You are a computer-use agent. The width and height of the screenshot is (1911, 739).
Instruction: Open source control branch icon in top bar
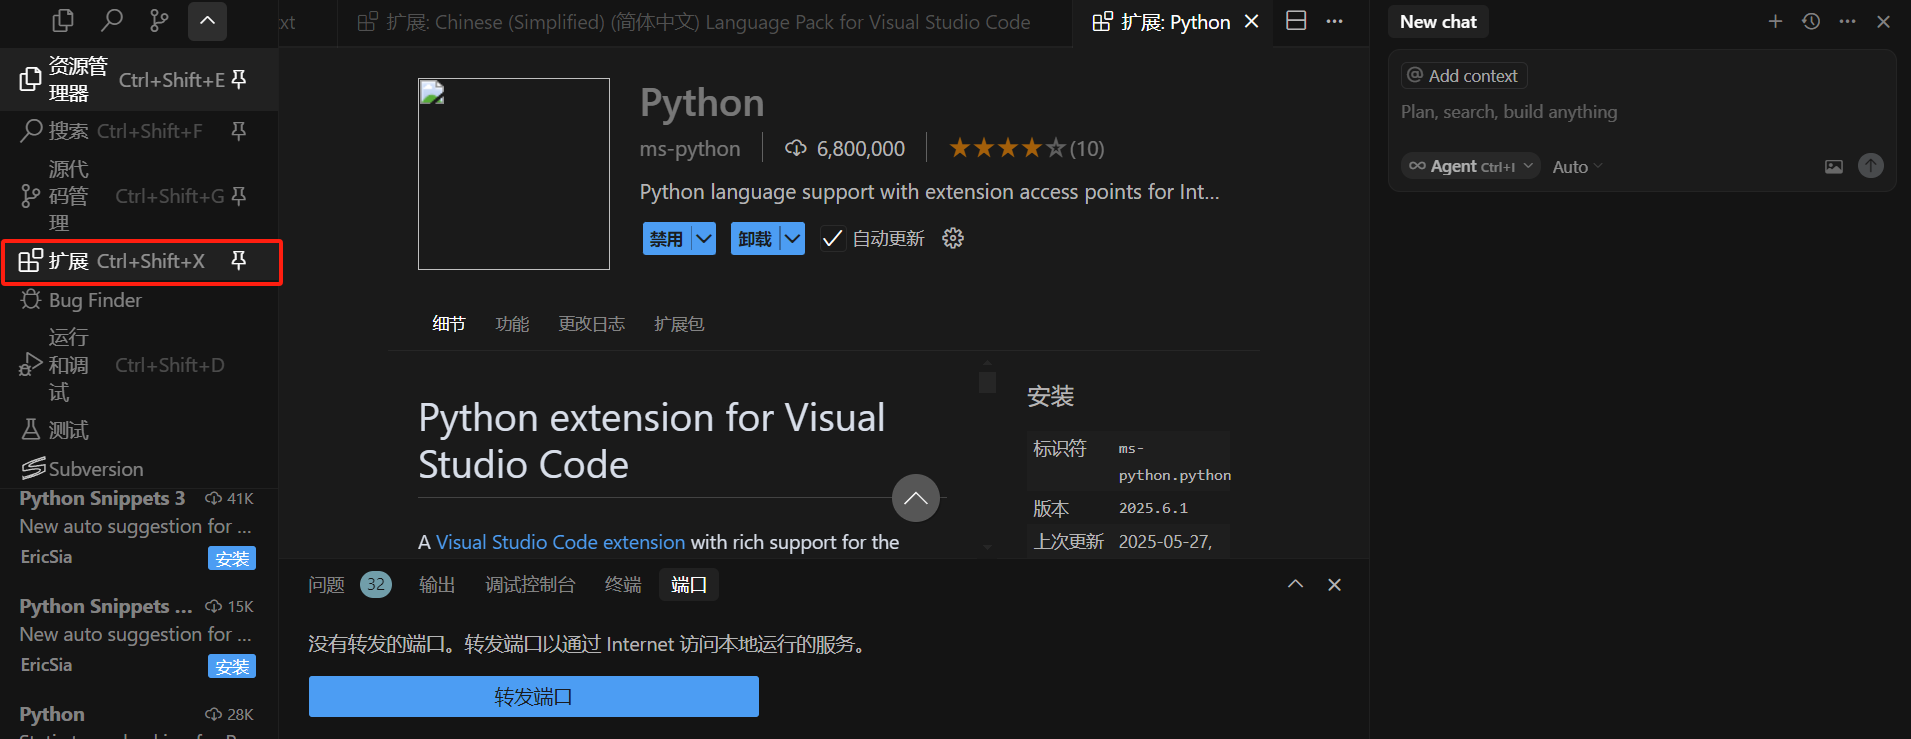point(159,20)
